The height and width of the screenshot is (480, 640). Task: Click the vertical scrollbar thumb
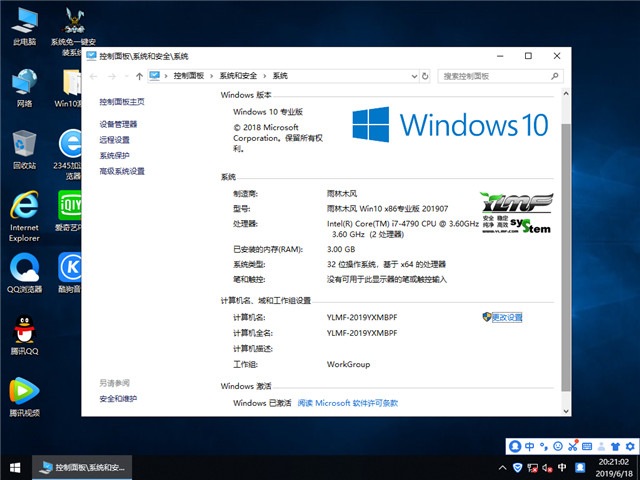pos(566,257)
